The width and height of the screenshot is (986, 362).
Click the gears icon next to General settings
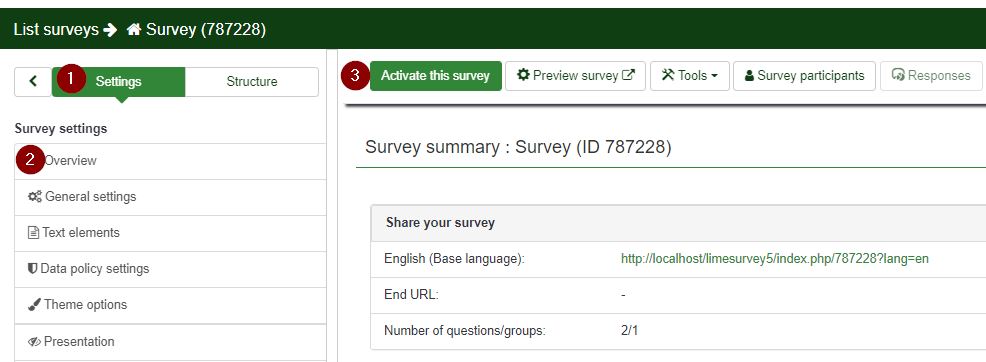pyautogui.click(x=35, y=197)
